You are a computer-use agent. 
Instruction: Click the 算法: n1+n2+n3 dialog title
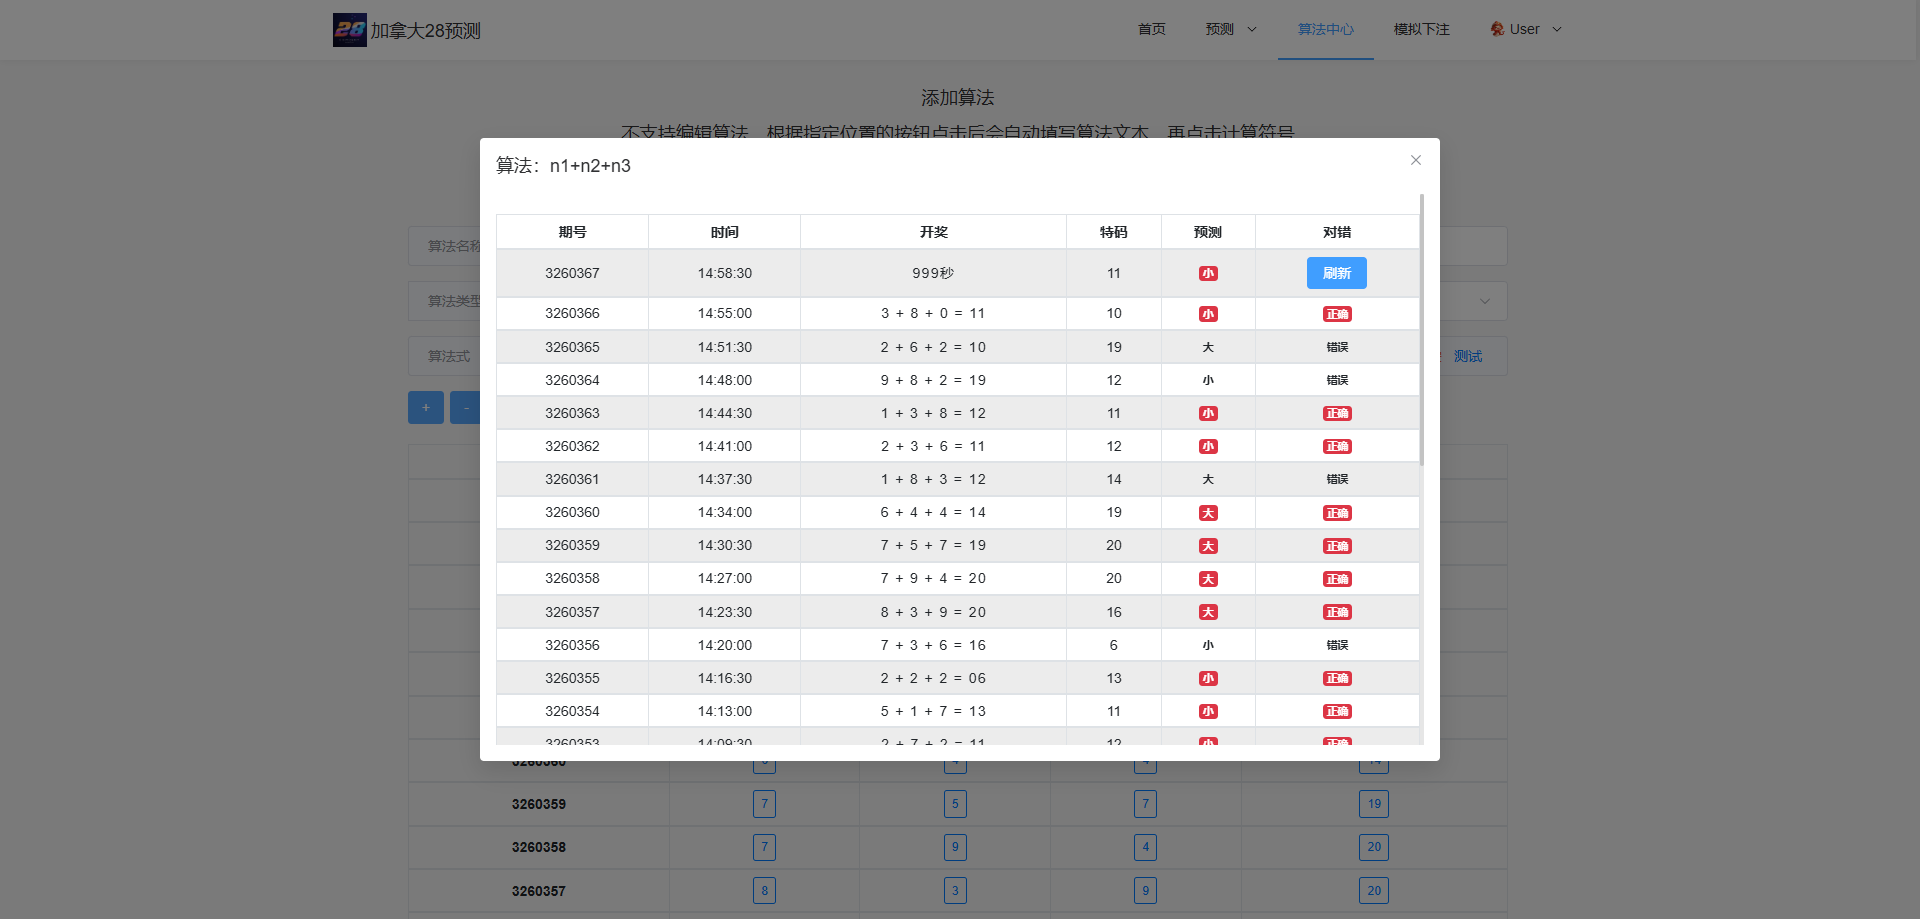tap(563, 166)
